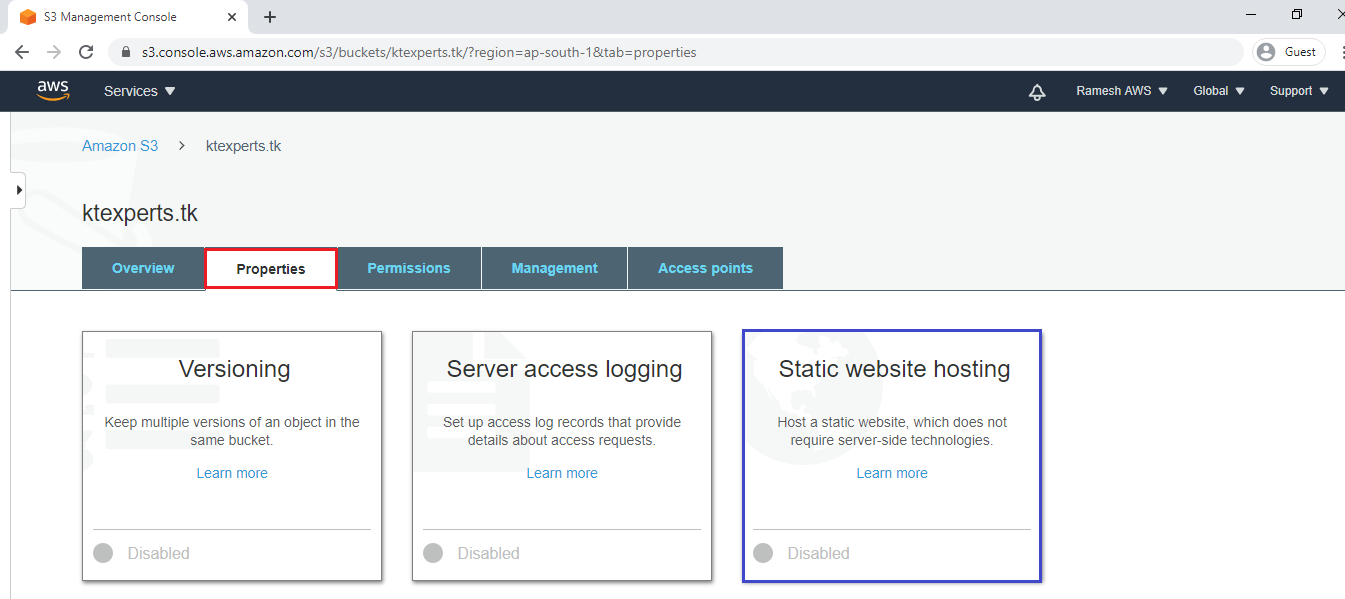This screenshot has height=599, width=1345.
Task: Click the Amazon S3 breadcrumb link
Action: [x=120, y=146]
